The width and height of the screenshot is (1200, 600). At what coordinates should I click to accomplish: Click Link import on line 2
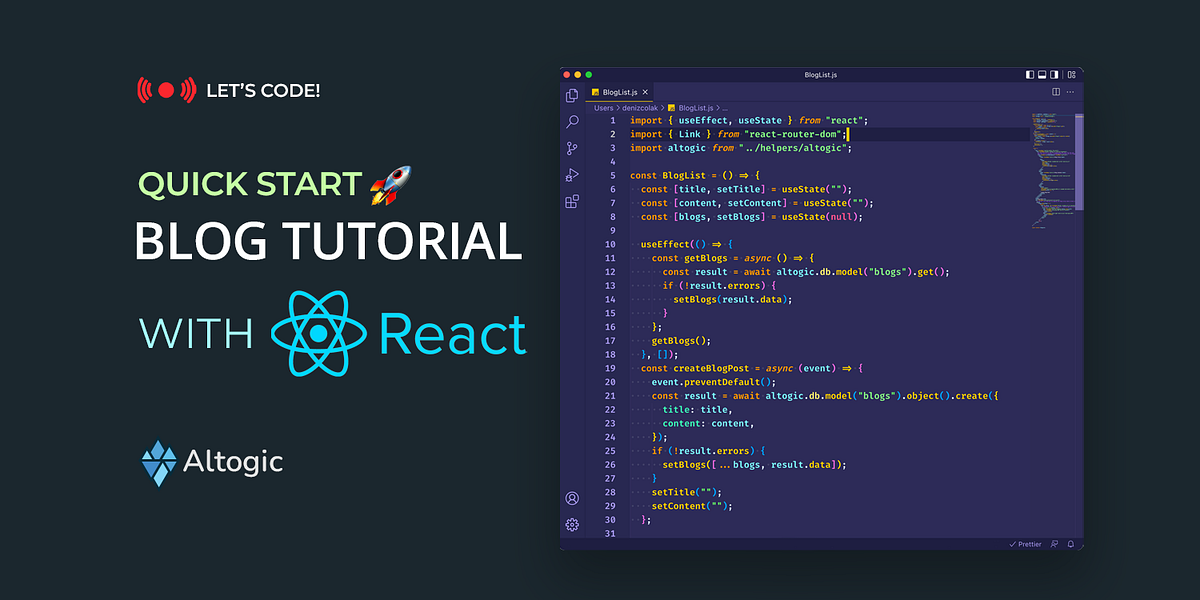[690, 134]
